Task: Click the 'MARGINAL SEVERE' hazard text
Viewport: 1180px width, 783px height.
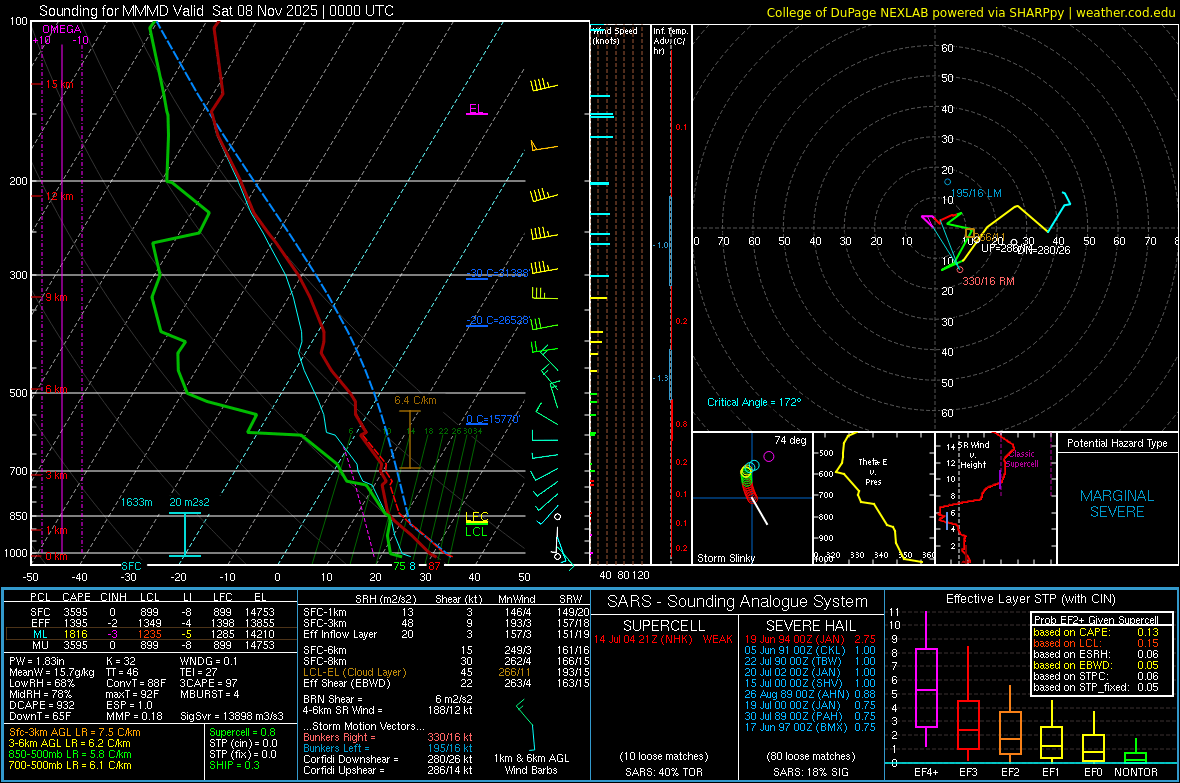Action: click(1117, 504)
